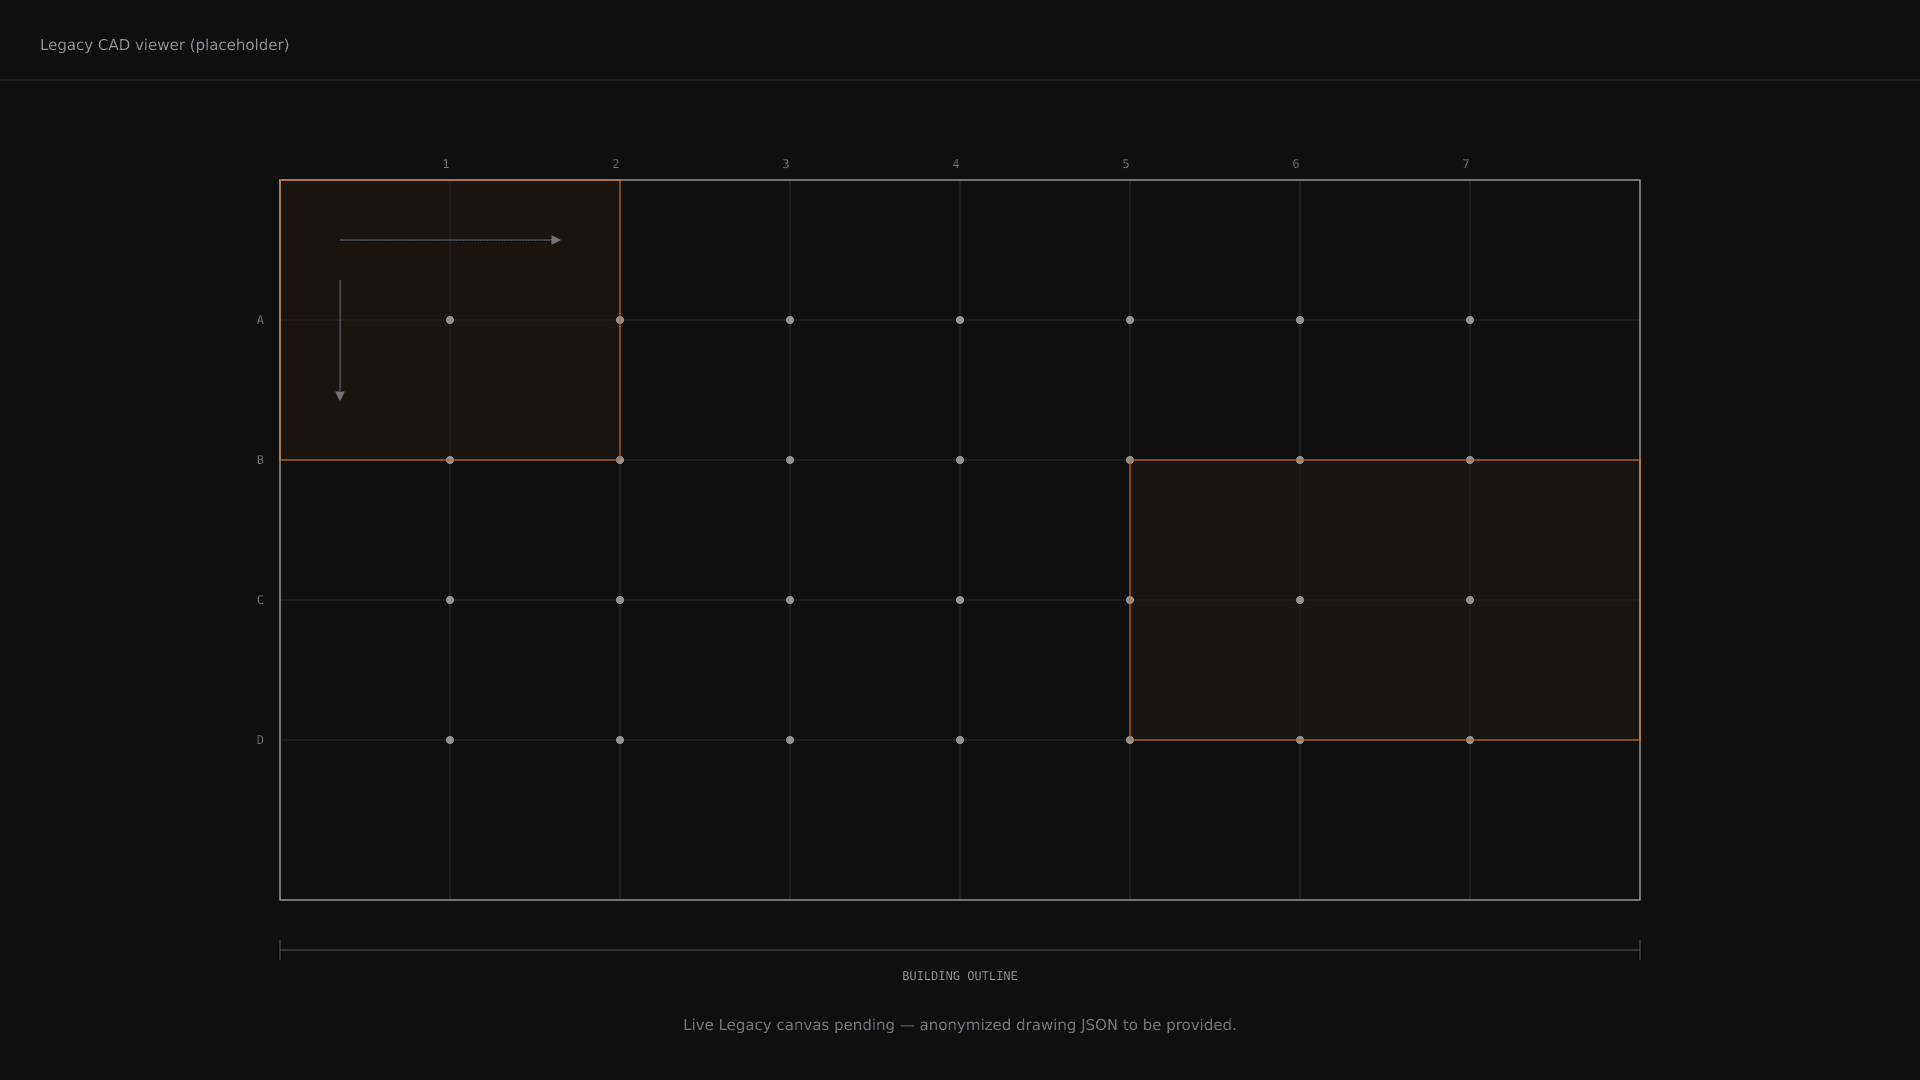Pick the grid node at A-6

point(1300,320)
